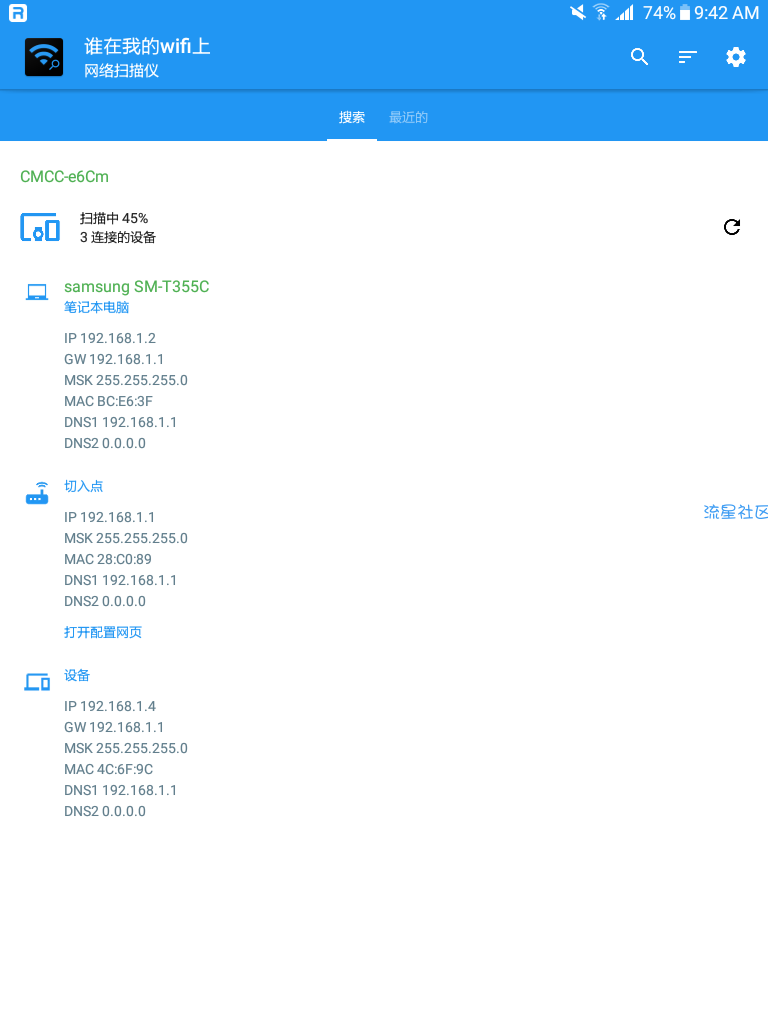Switch to the 搜索 tab
This screenshot has width=768, height=1024.
coord(352,117)
